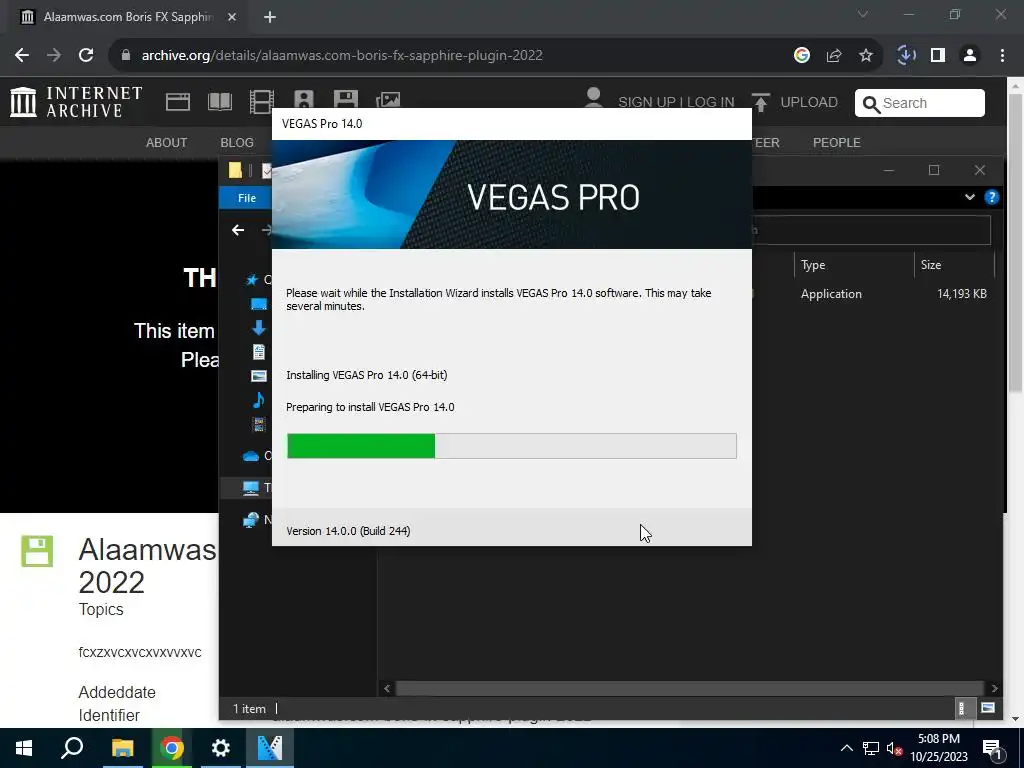This screenshot has width=1024, height=768.
Task: Focus the Internet Archive search box
Action: [920, 103]
